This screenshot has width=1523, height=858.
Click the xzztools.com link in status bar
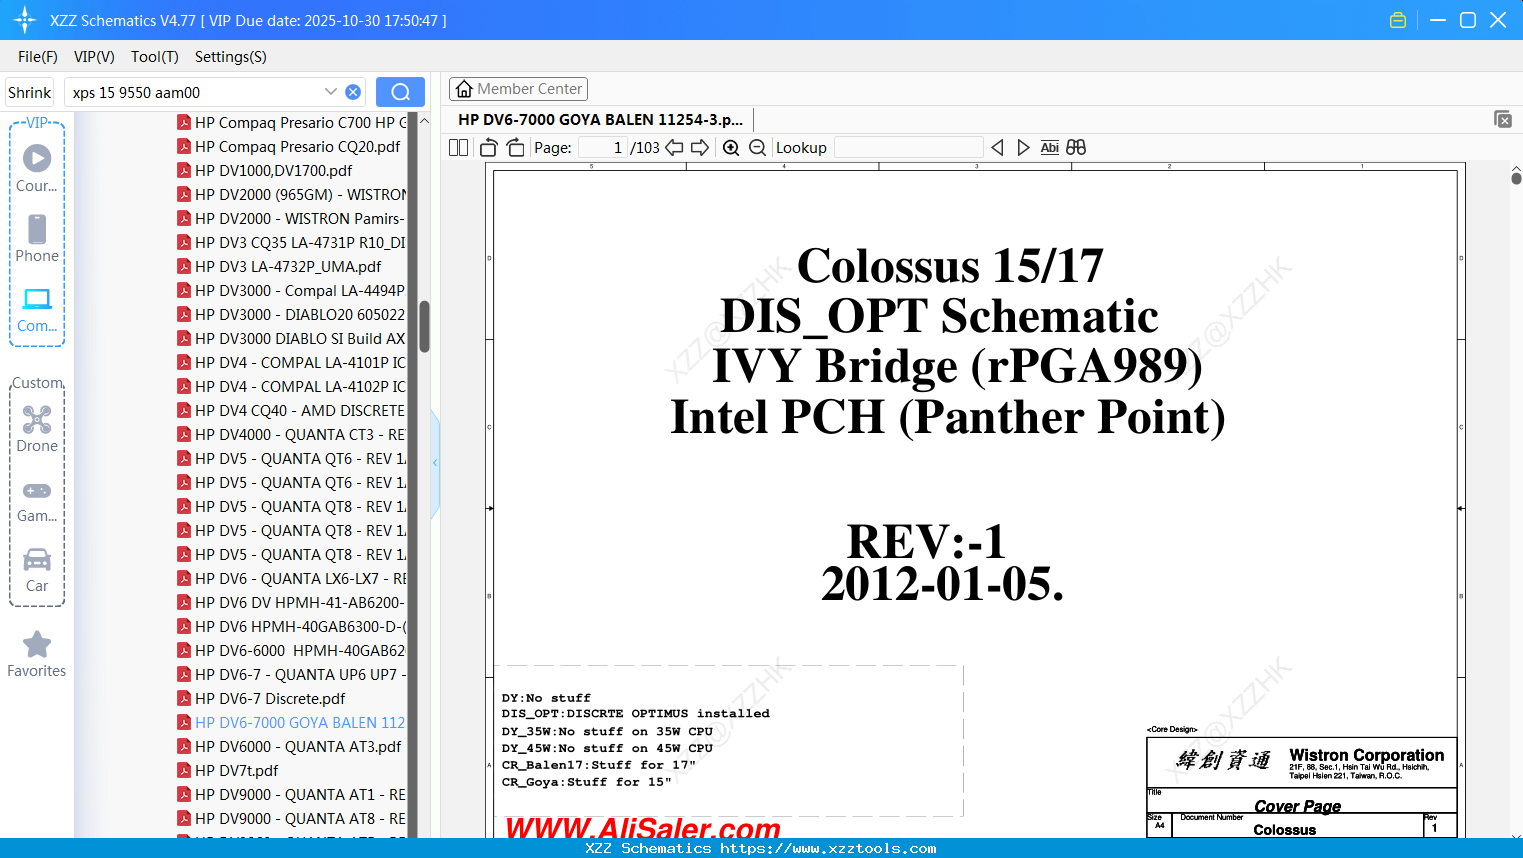click(828, 848)
